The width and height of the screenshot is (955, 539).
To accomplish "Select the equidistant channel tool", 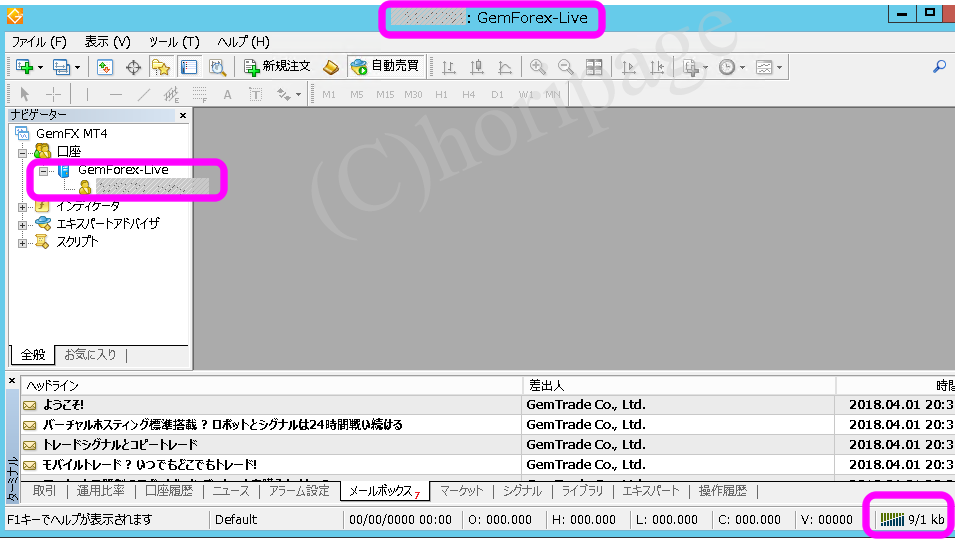I will (172, 94).
